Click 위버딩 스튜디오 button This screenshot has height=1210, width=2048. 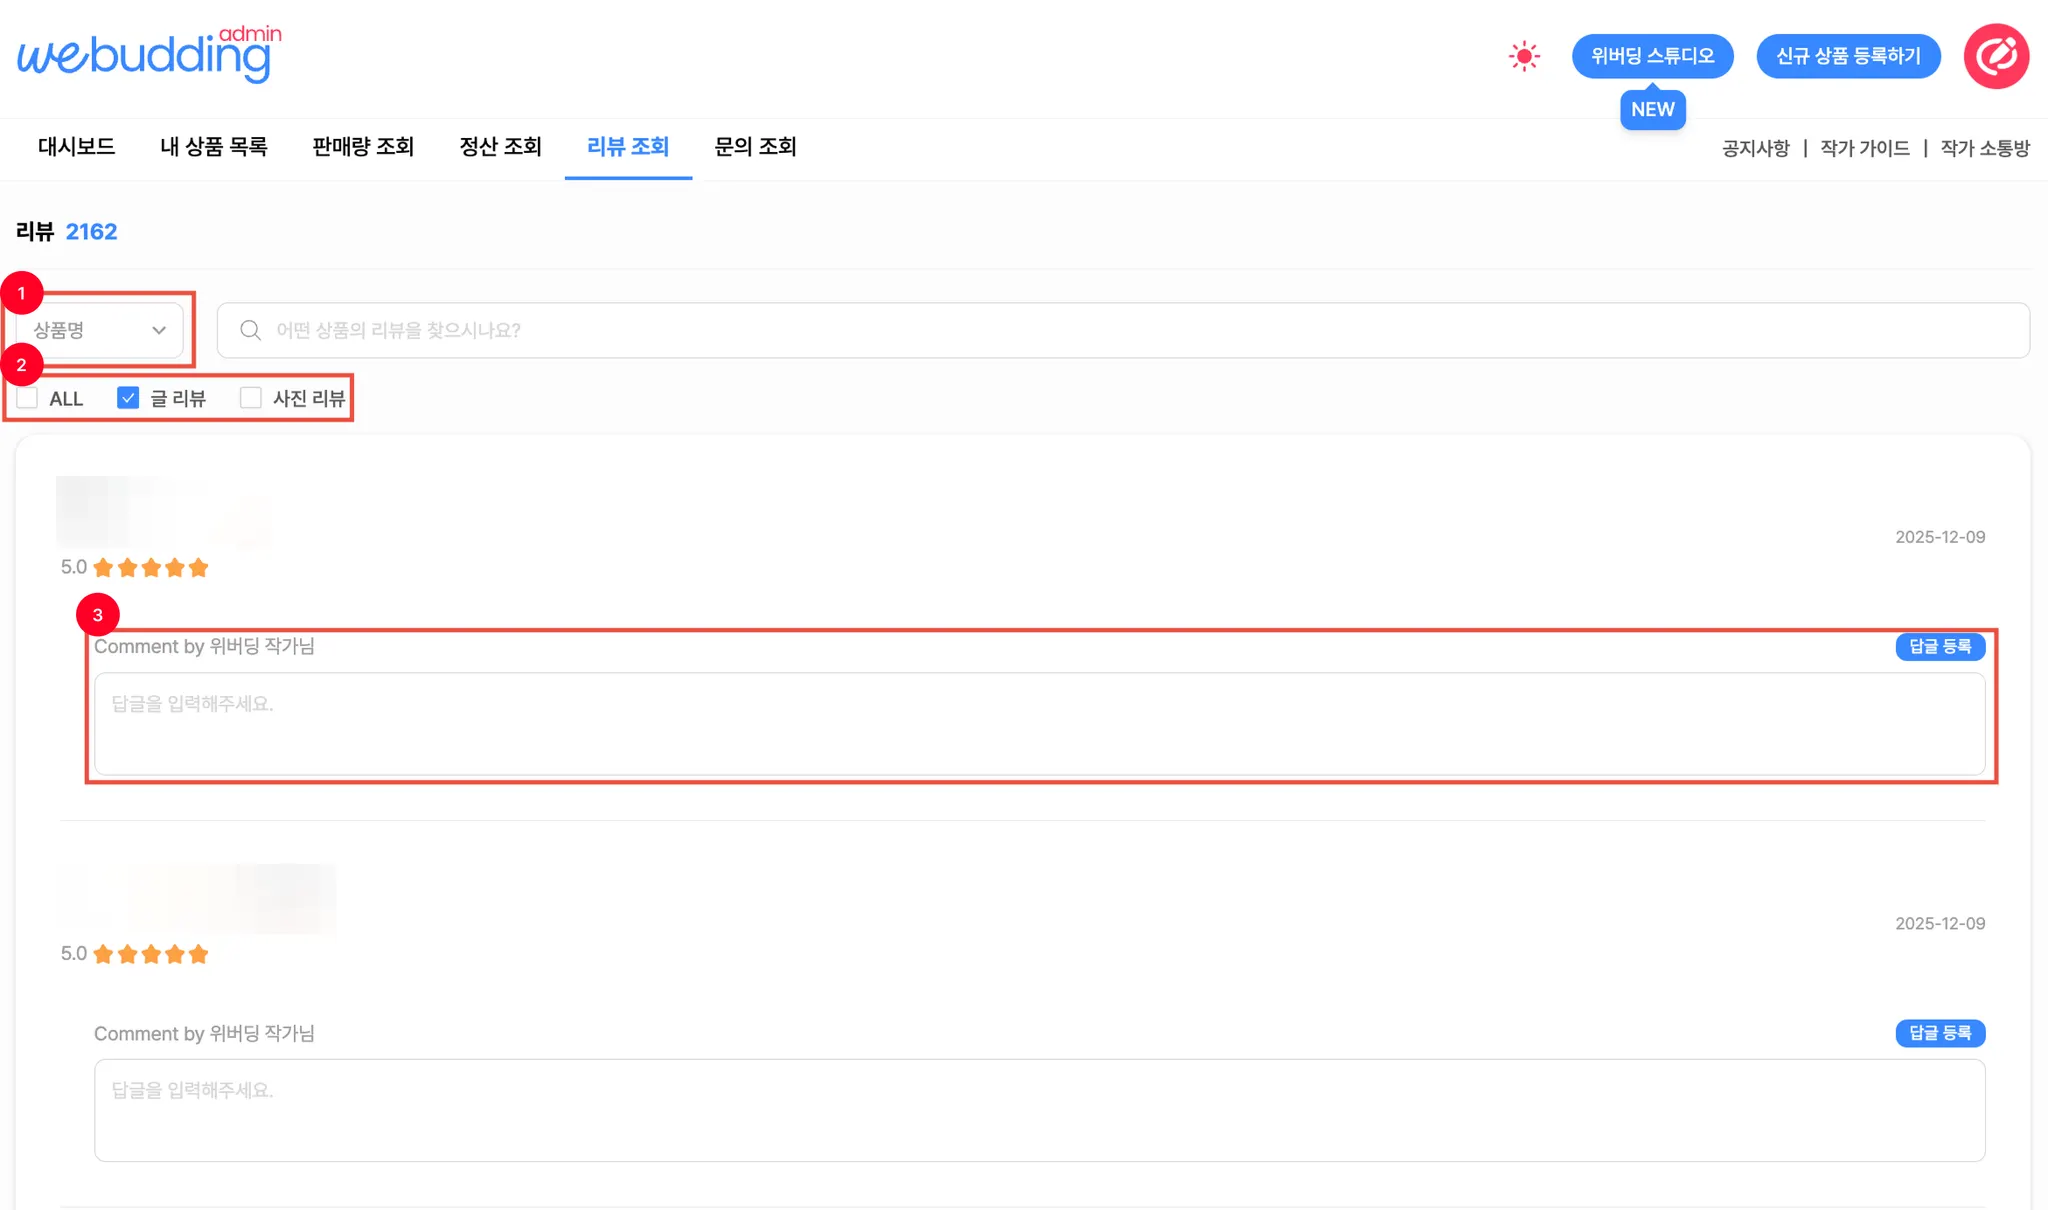tap(1652, 56)
